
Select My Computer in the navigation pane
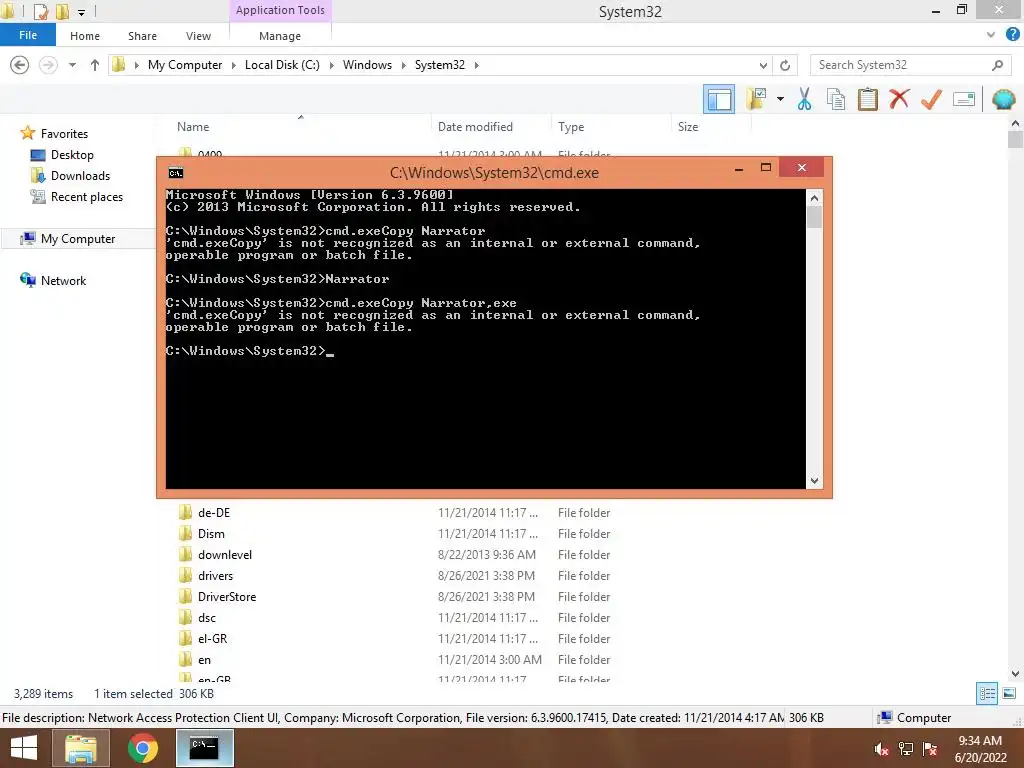(x=78, y=239)
